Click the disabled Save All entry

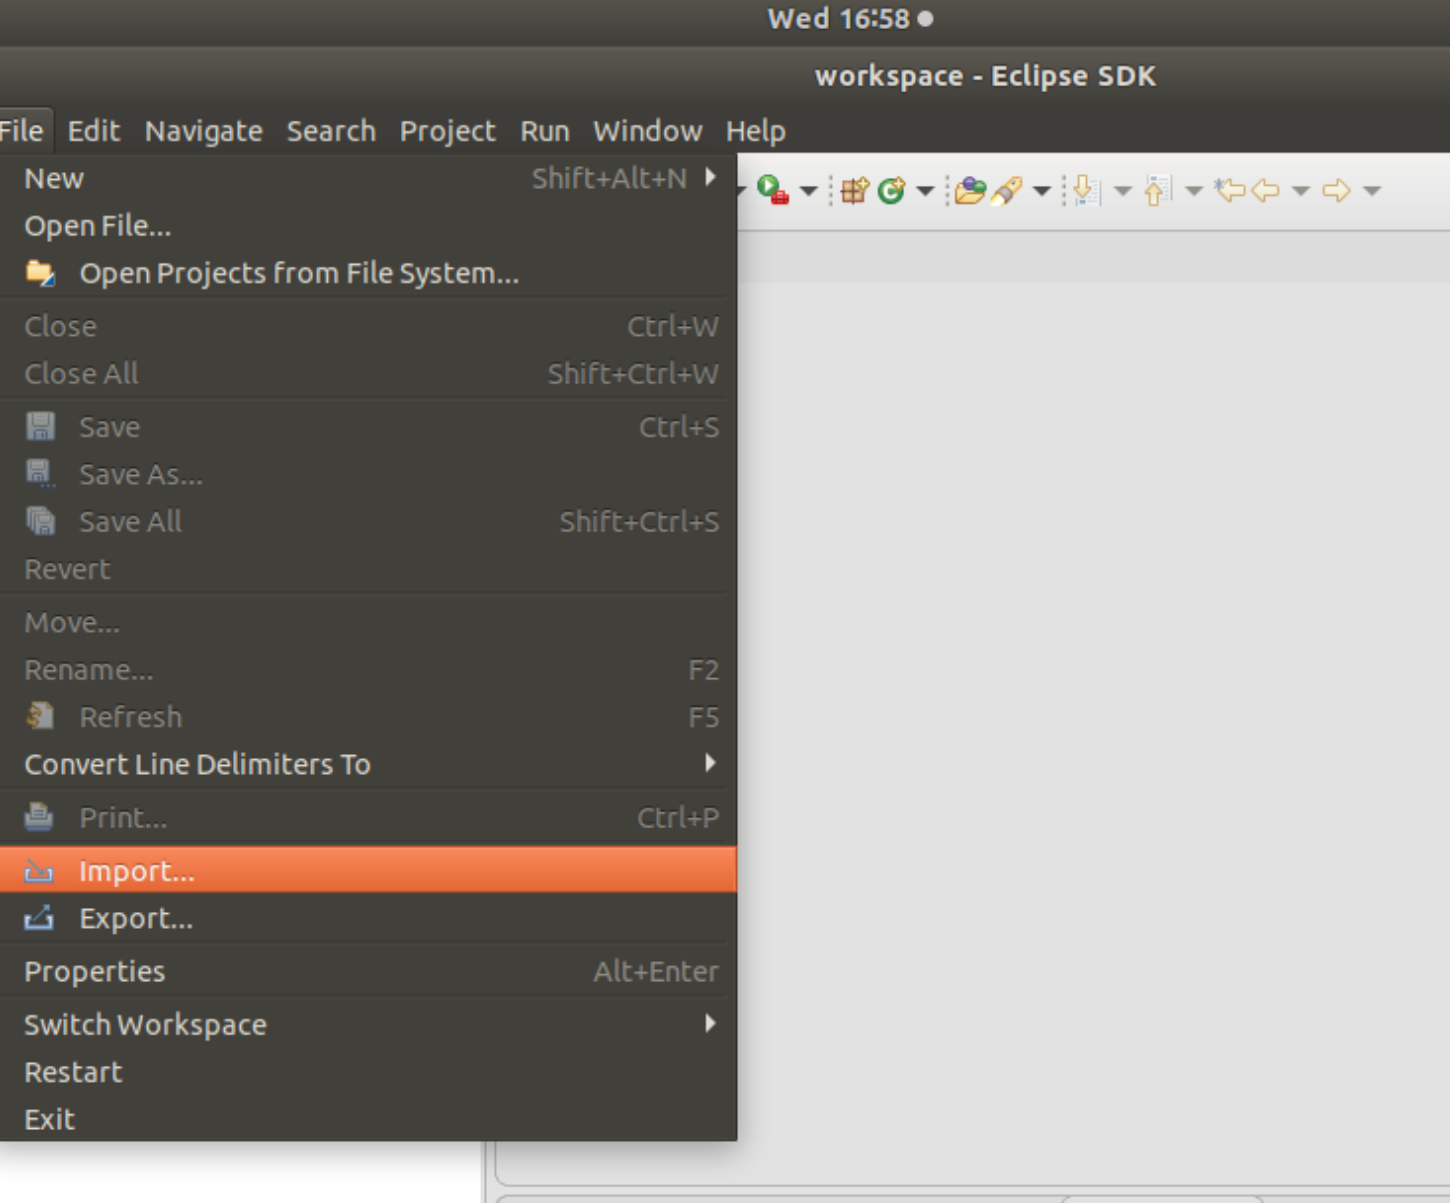pyautogui.click(x=368, y=521)
